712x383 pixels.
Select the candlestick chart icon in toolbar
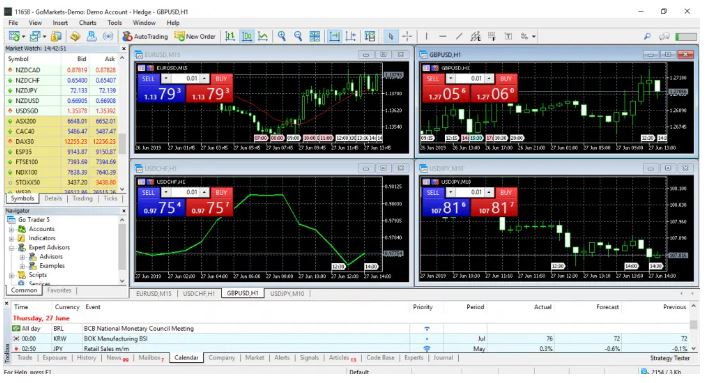pyautogui.click(x=247, y=36)
